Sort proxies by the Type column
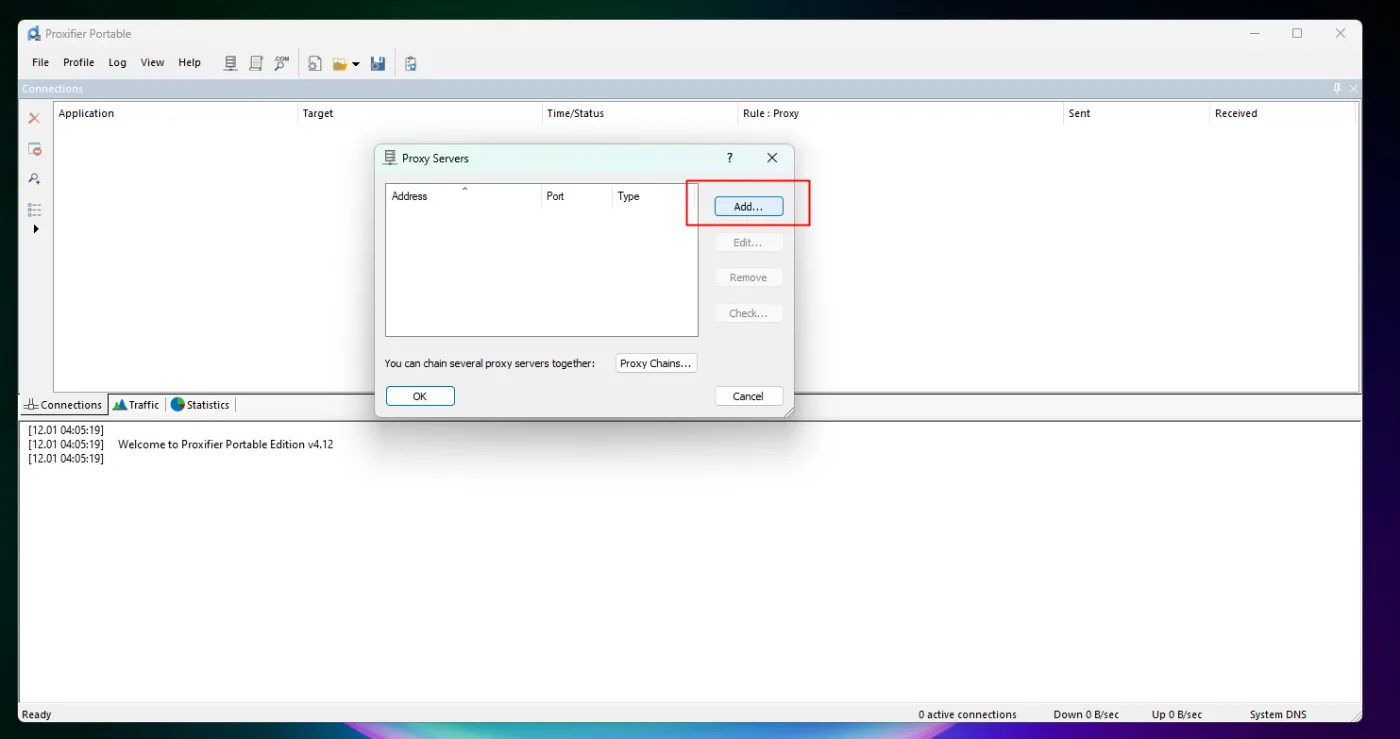This screenshot has width=1400, height=739. (x=654, y=196)
